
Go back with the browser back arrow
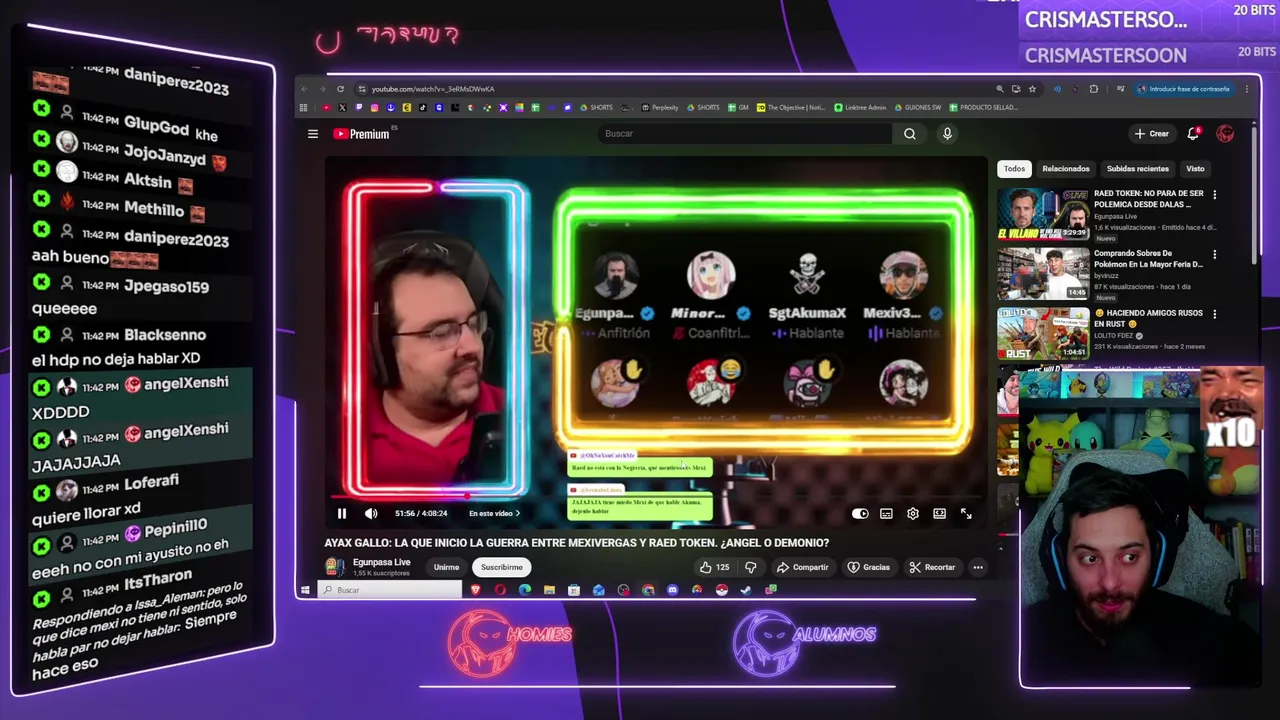tap(304, 89)
